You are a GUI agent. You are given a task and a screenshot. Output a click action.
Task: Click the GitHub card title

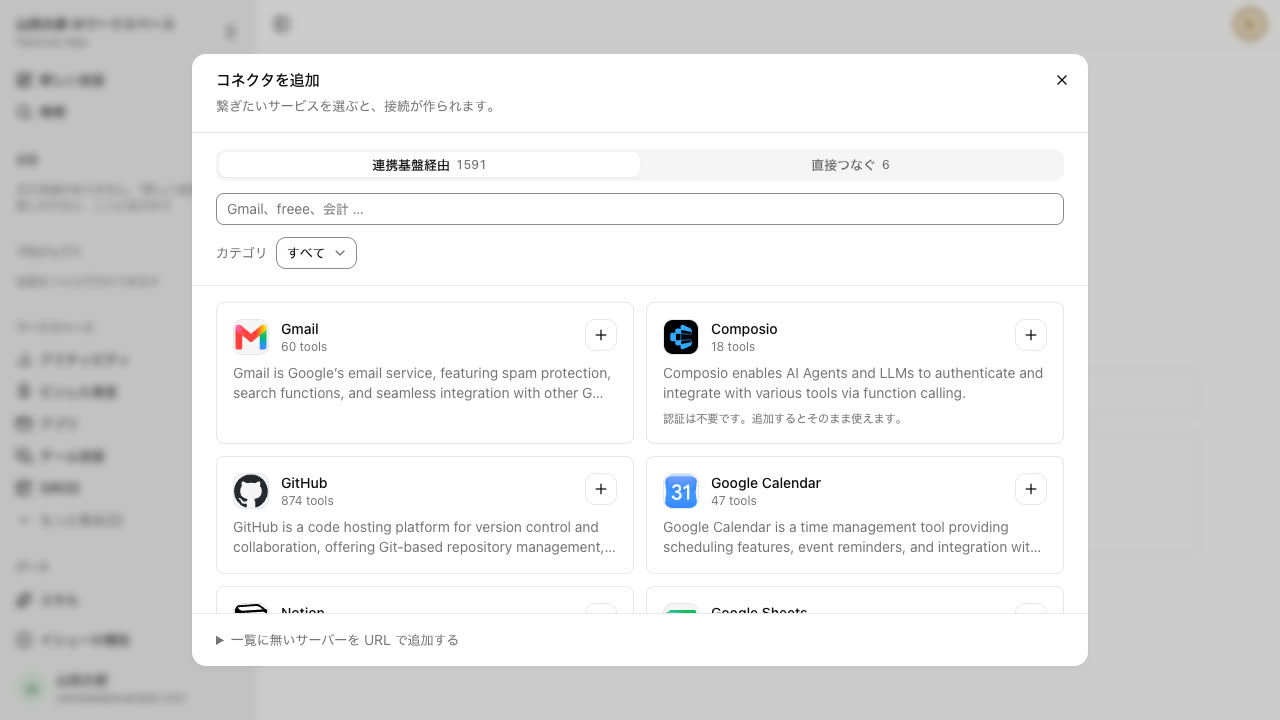304,483
